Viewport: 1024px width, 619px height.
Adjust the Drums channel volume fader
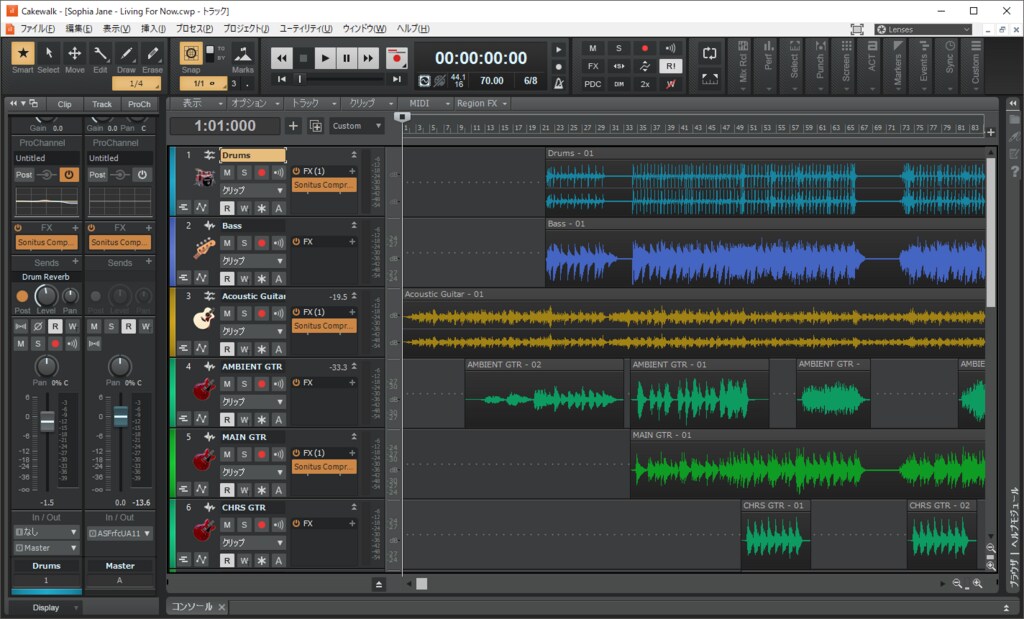tap(47, 422)
